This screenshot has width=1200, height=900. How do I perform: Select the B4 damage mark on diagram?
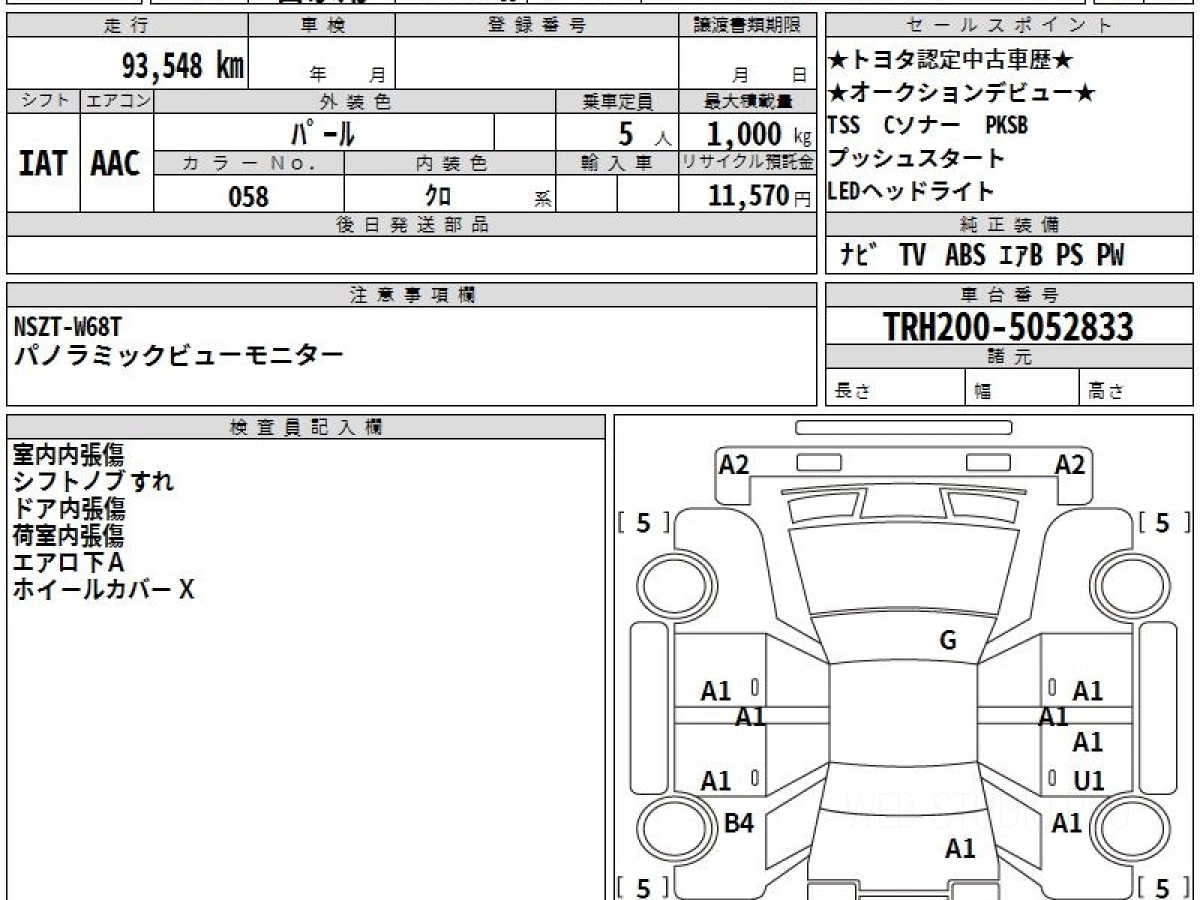tap(738, 823)
